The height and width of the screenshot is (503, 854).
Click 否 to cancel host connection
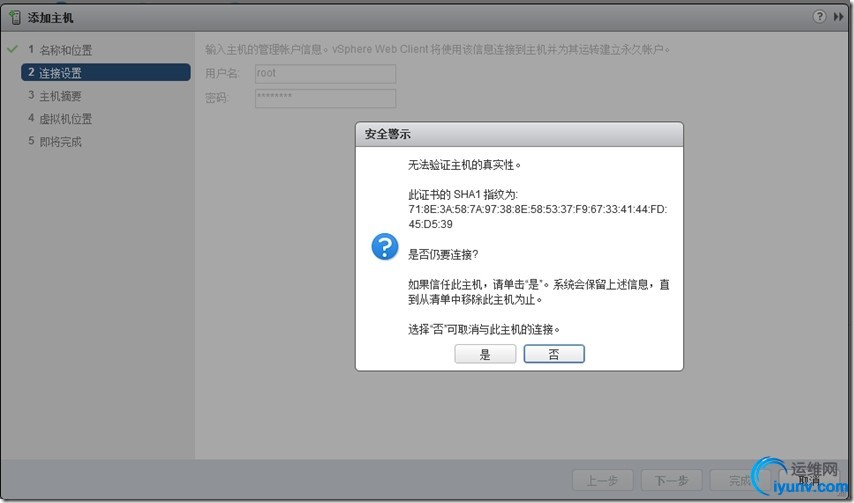point(554,354)
